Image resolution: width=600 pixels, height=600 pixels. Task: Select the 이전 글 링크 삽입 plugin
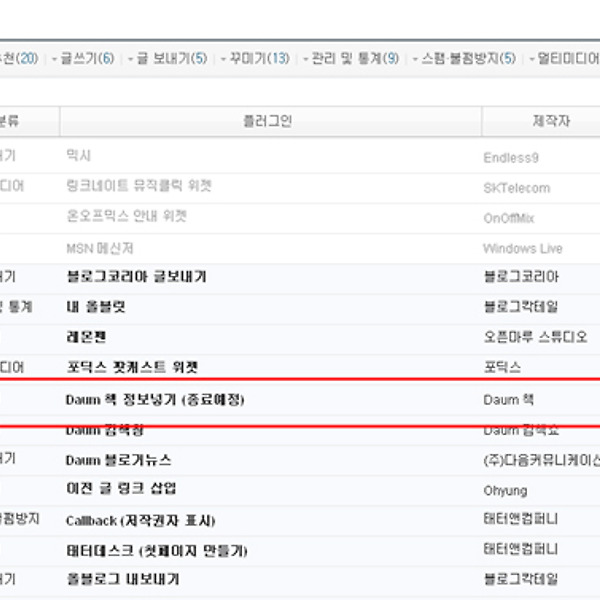[x=121, y=489]
